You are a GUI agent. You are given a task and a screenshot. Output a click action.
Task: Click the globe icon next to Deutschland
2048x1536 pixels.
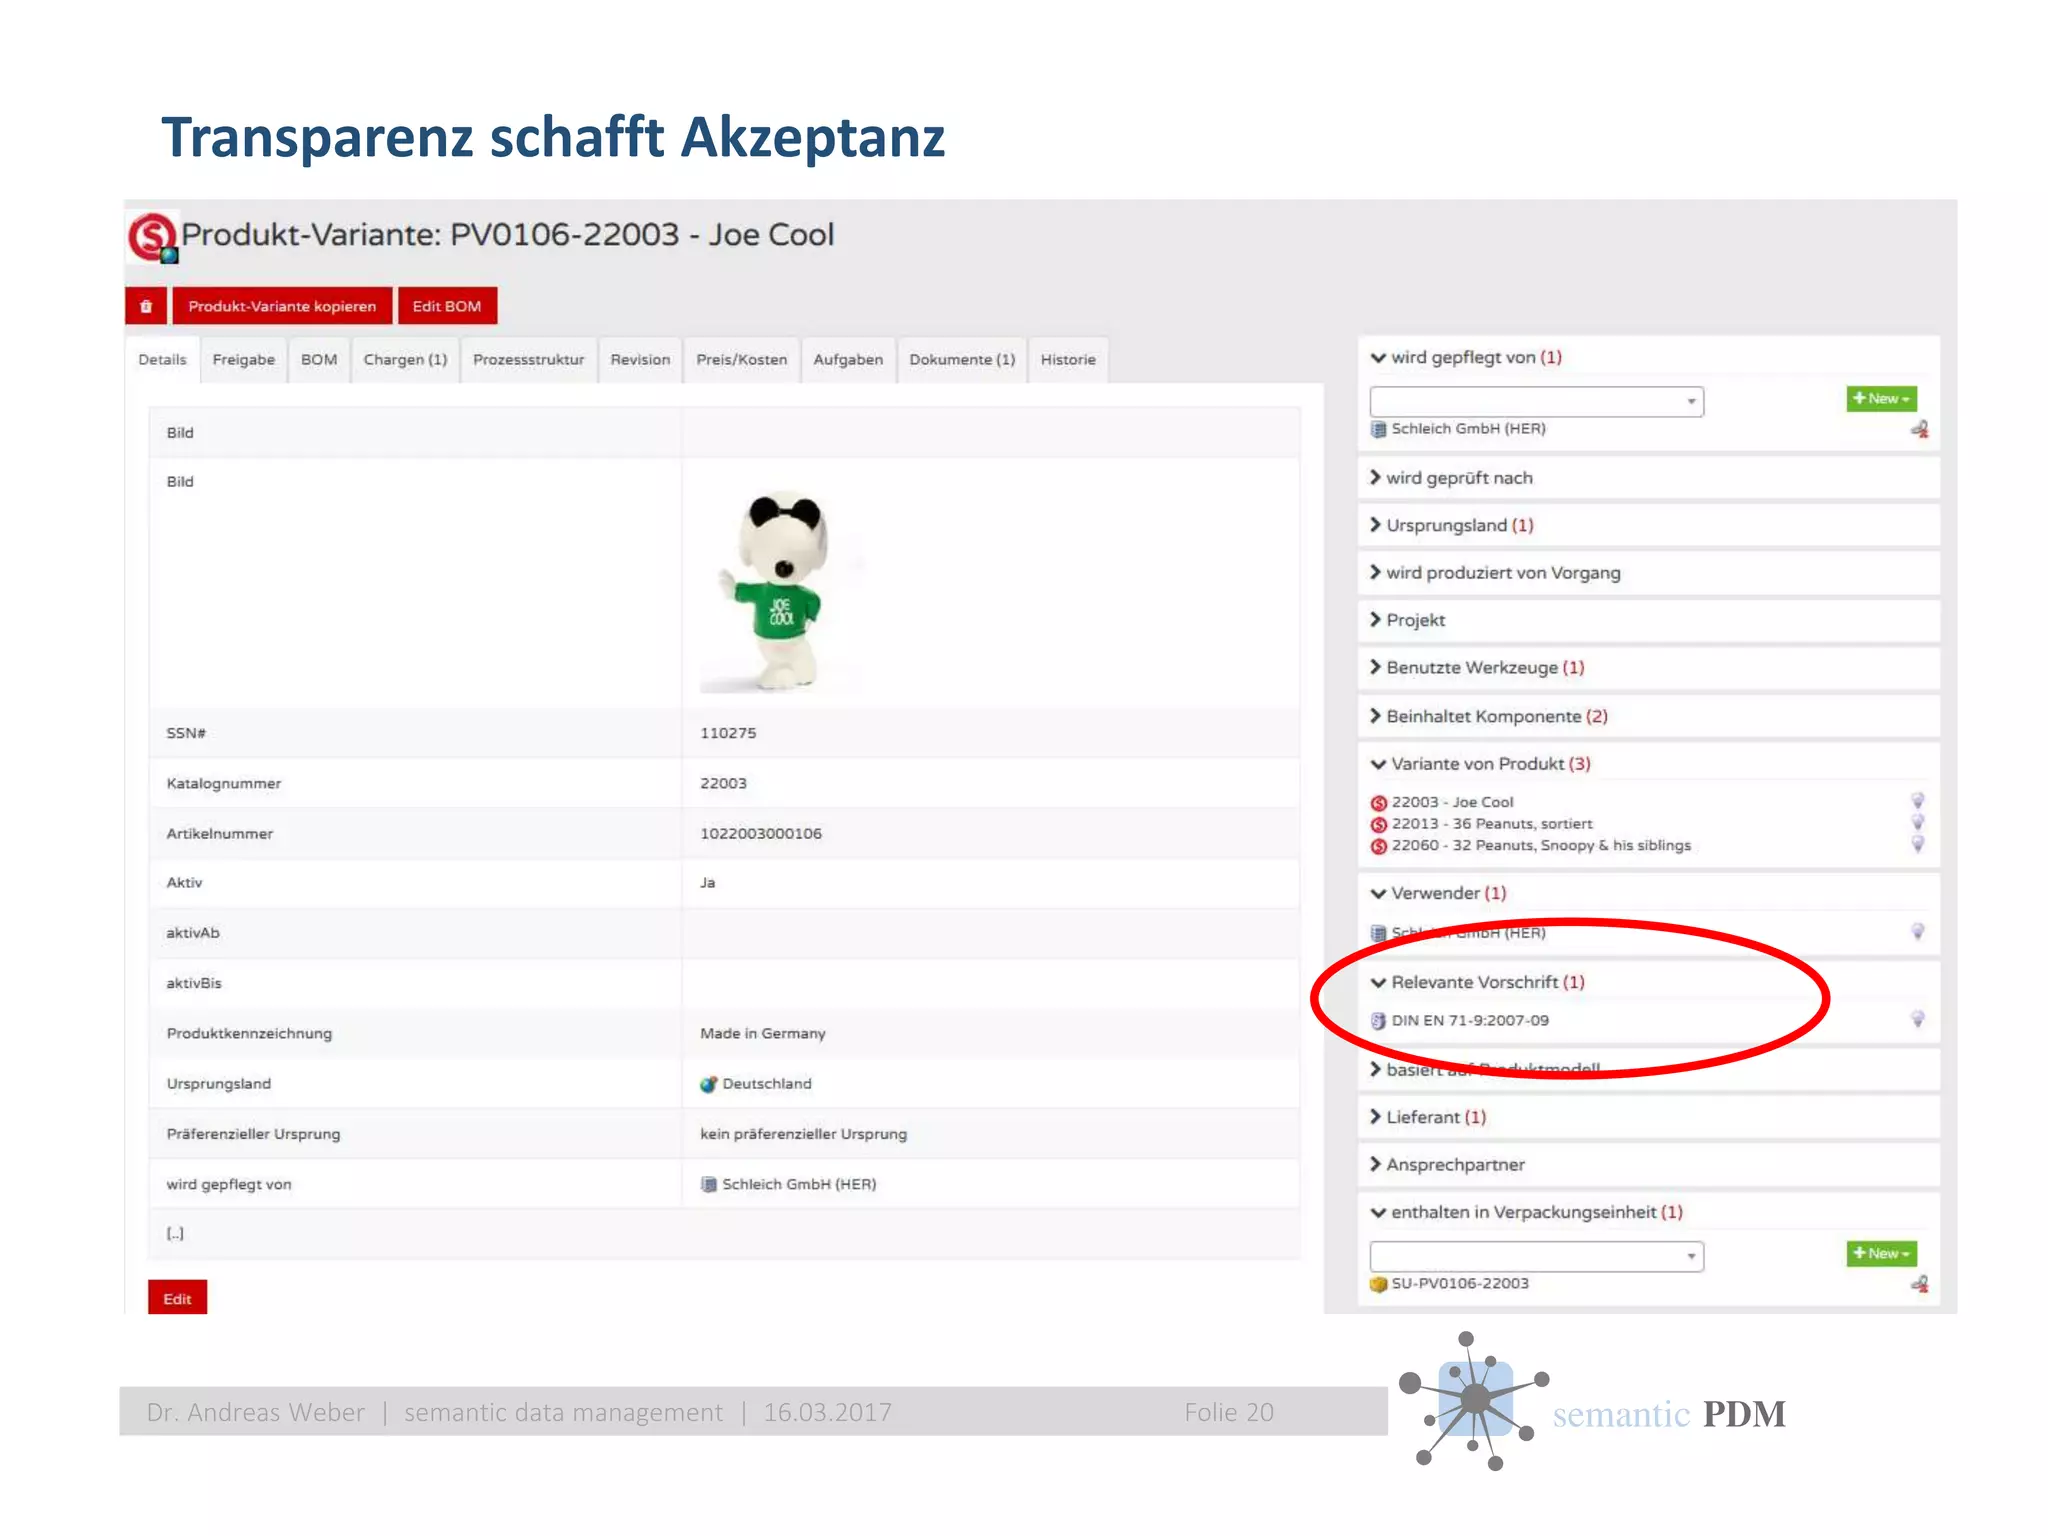[x=709, y=1084]
